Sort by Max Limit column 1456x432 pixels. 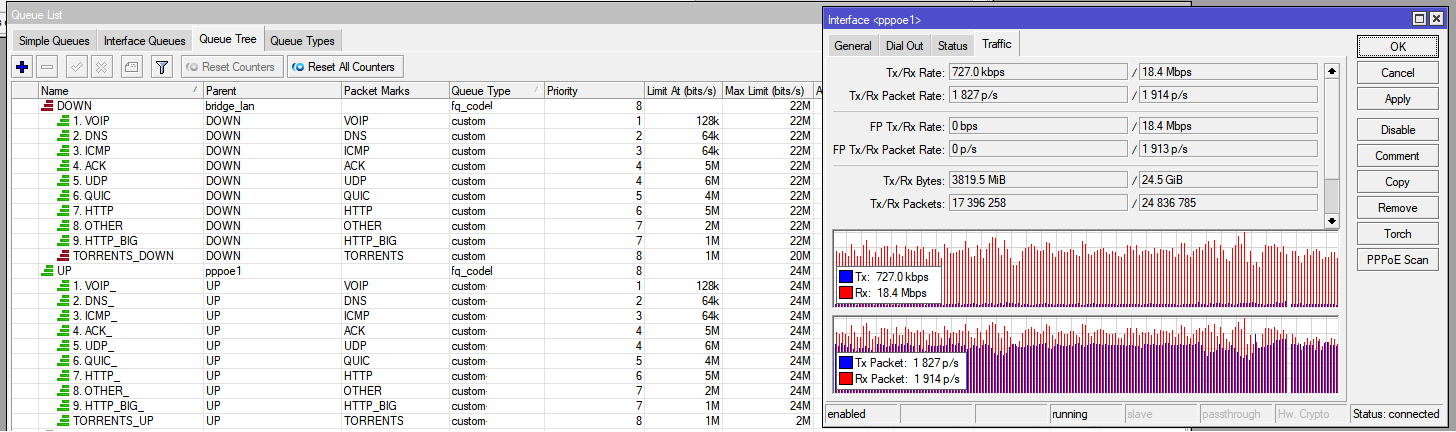(768, 90)
